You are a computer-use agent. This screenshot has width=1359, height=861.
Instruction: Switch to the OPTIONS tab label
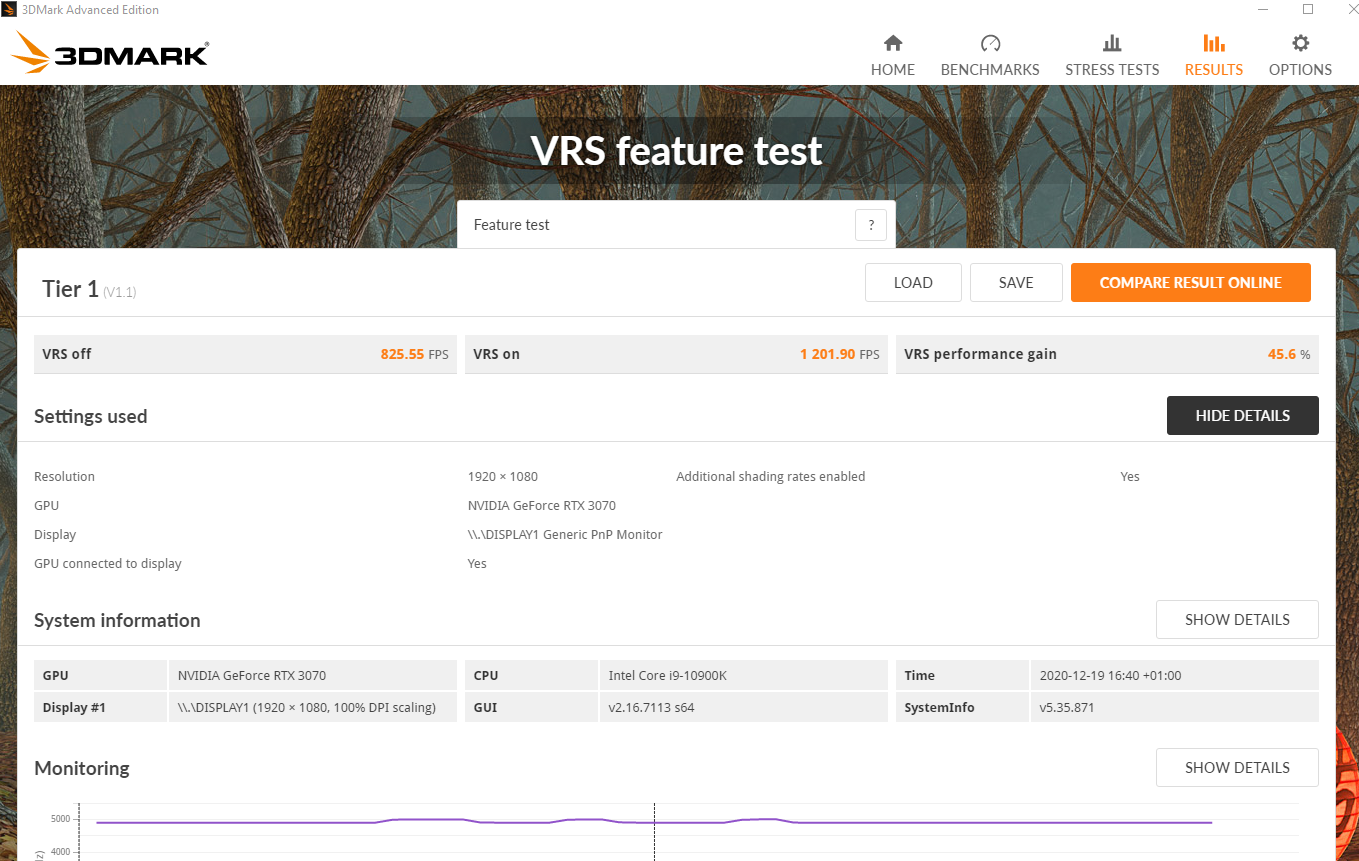click(x=1300, y=70)
